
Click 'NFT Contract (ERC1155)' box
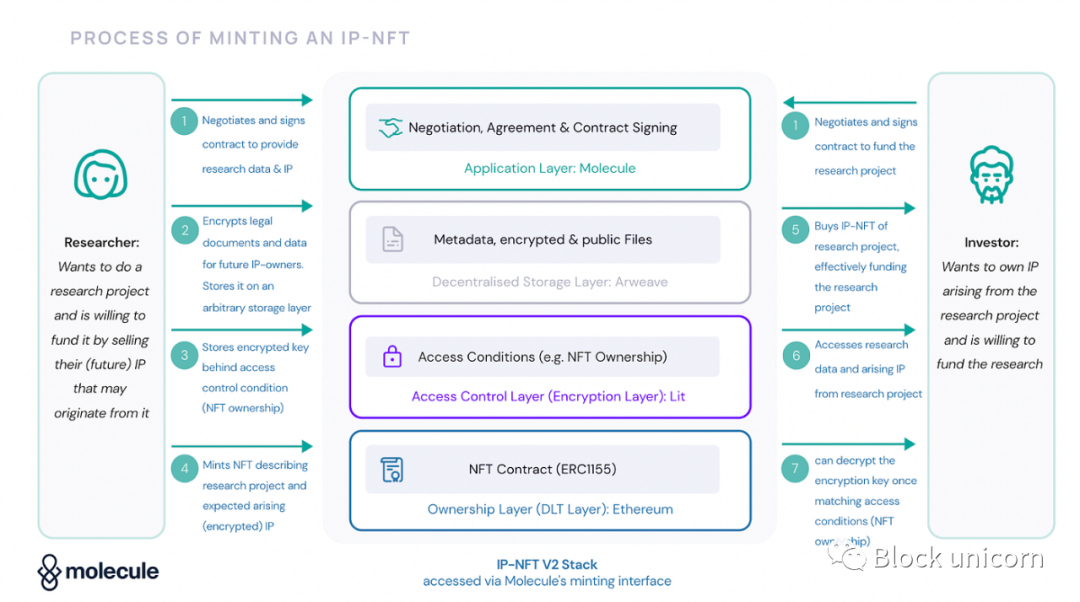click(543, 469)
